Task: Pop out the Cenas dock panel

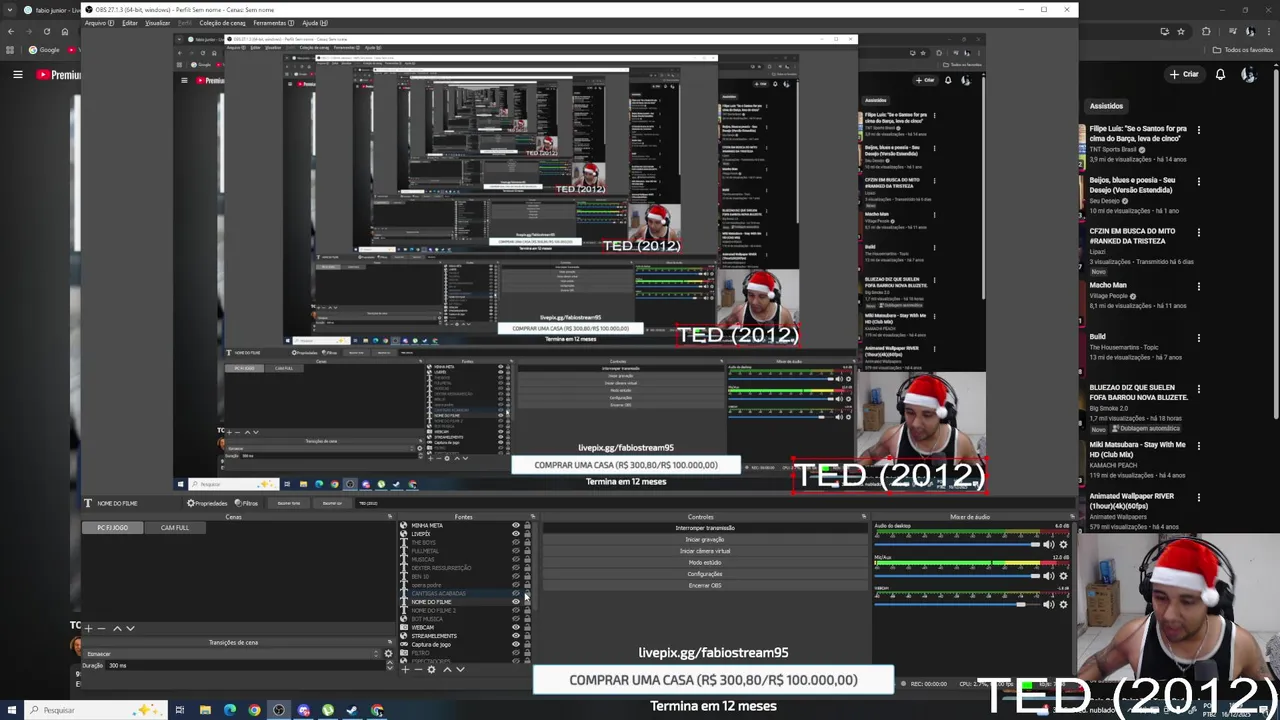Action: (x=389, y=517)
